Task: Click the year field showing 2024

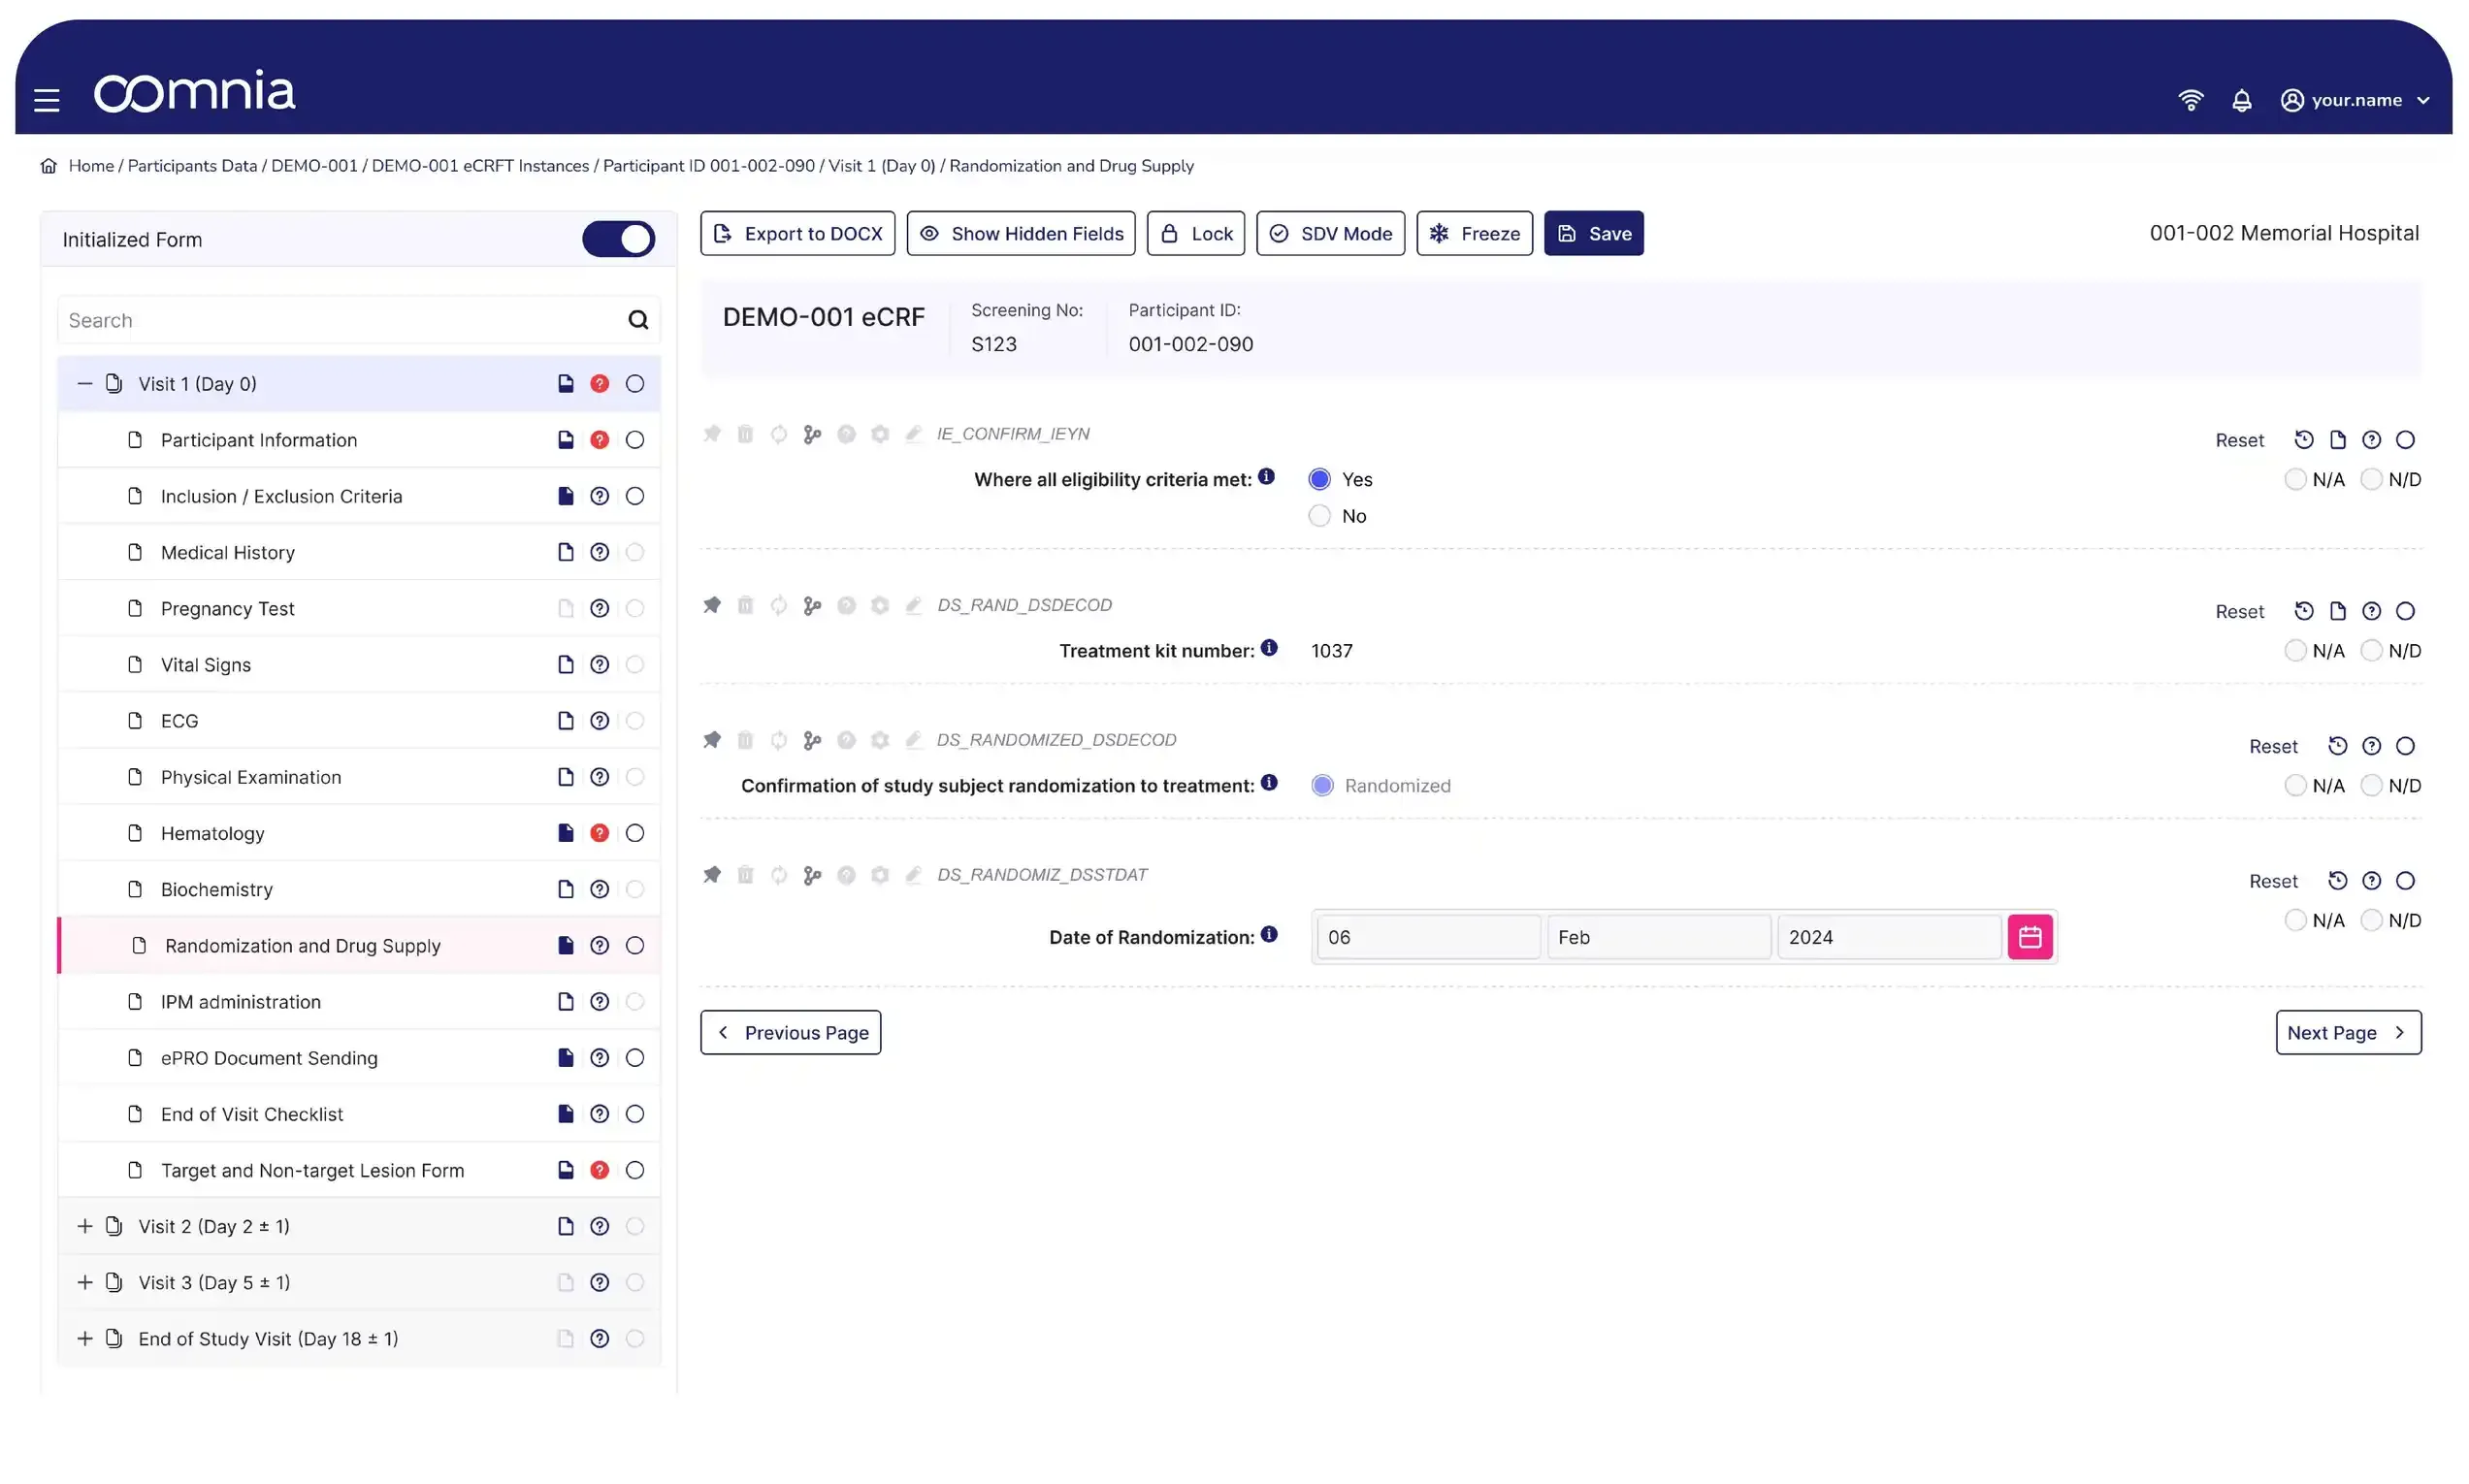Action: (x=1888, y=937)
